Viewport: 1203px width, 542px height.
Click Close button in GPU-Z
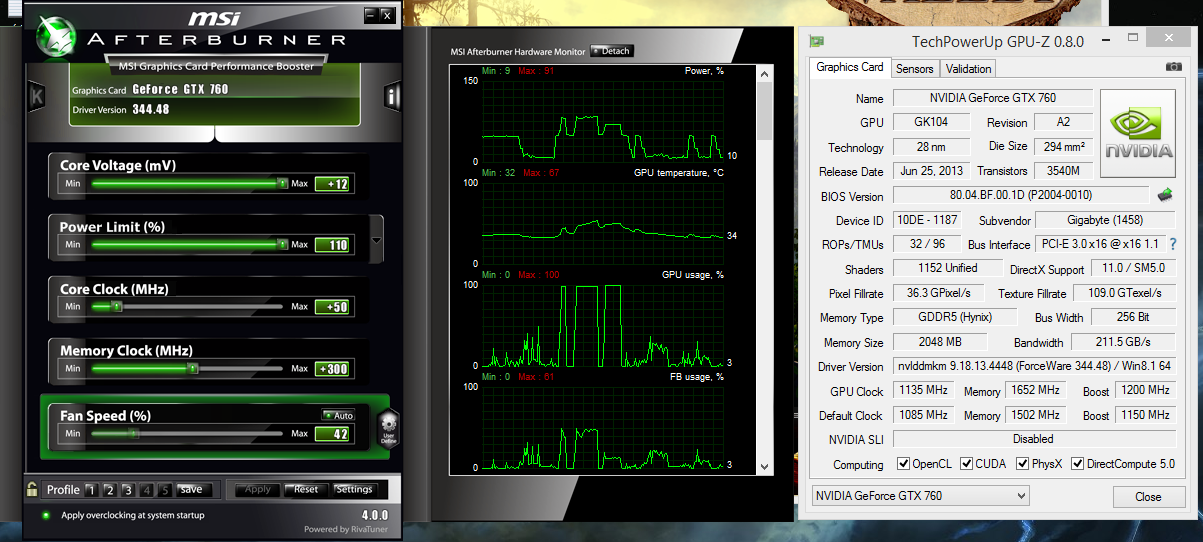[1148, 497]
